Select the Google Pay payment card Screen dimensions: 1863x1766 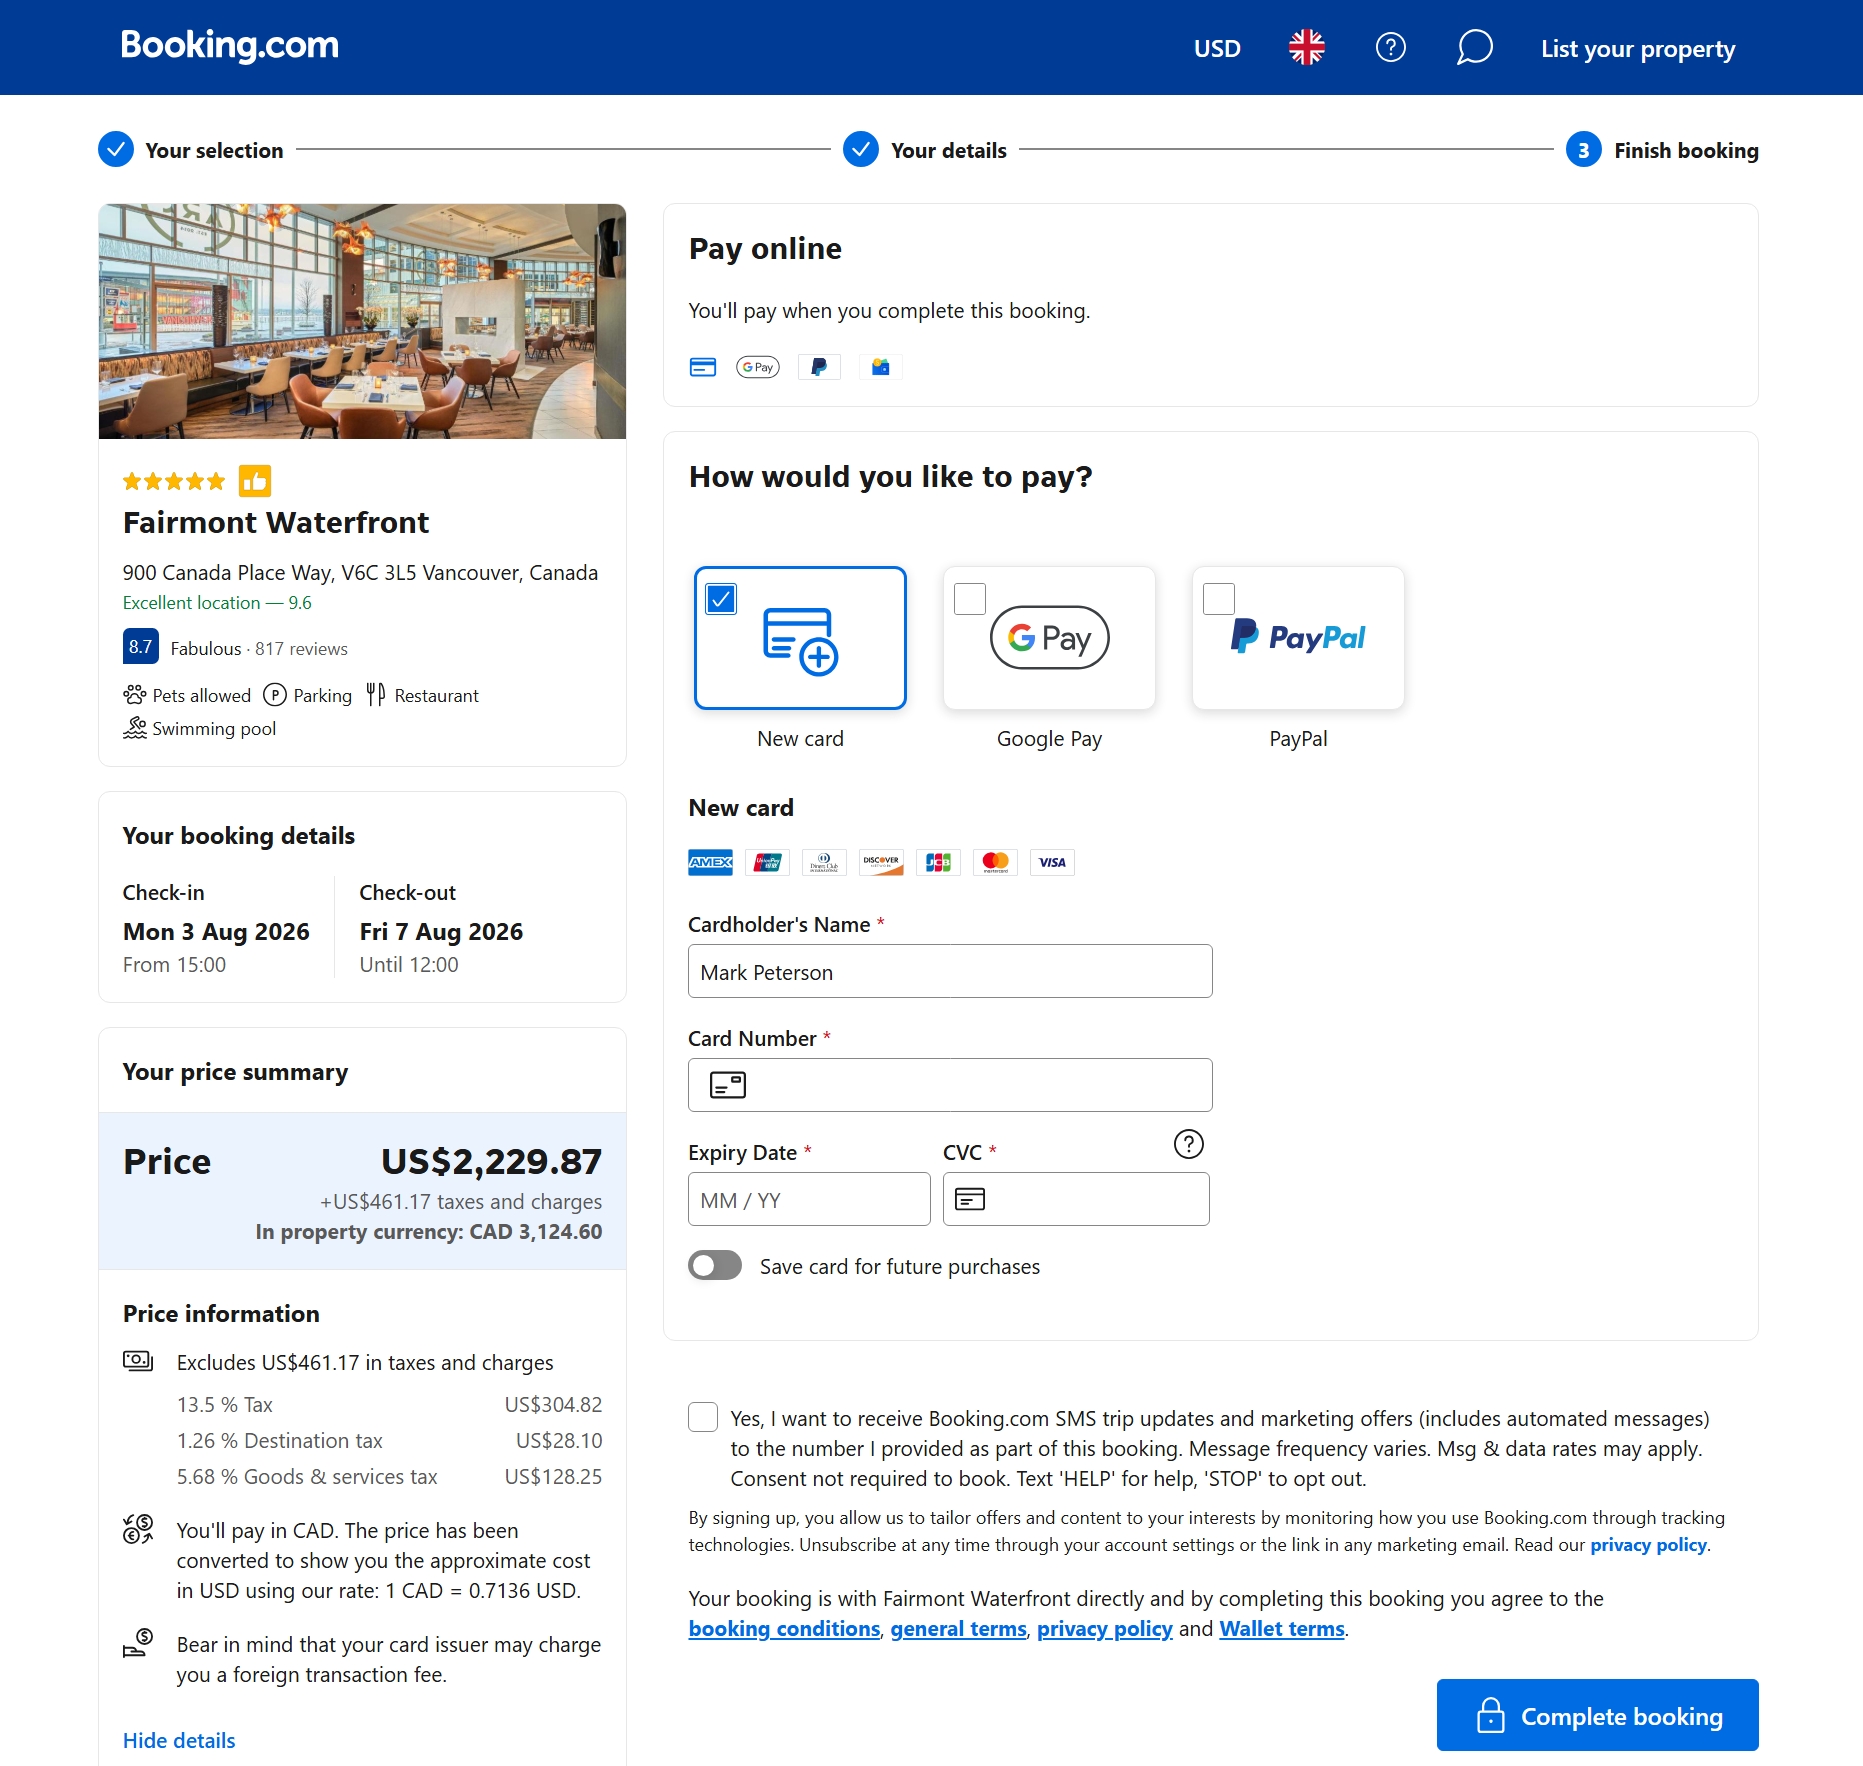pyautogui.click(x=1049, y=638)
